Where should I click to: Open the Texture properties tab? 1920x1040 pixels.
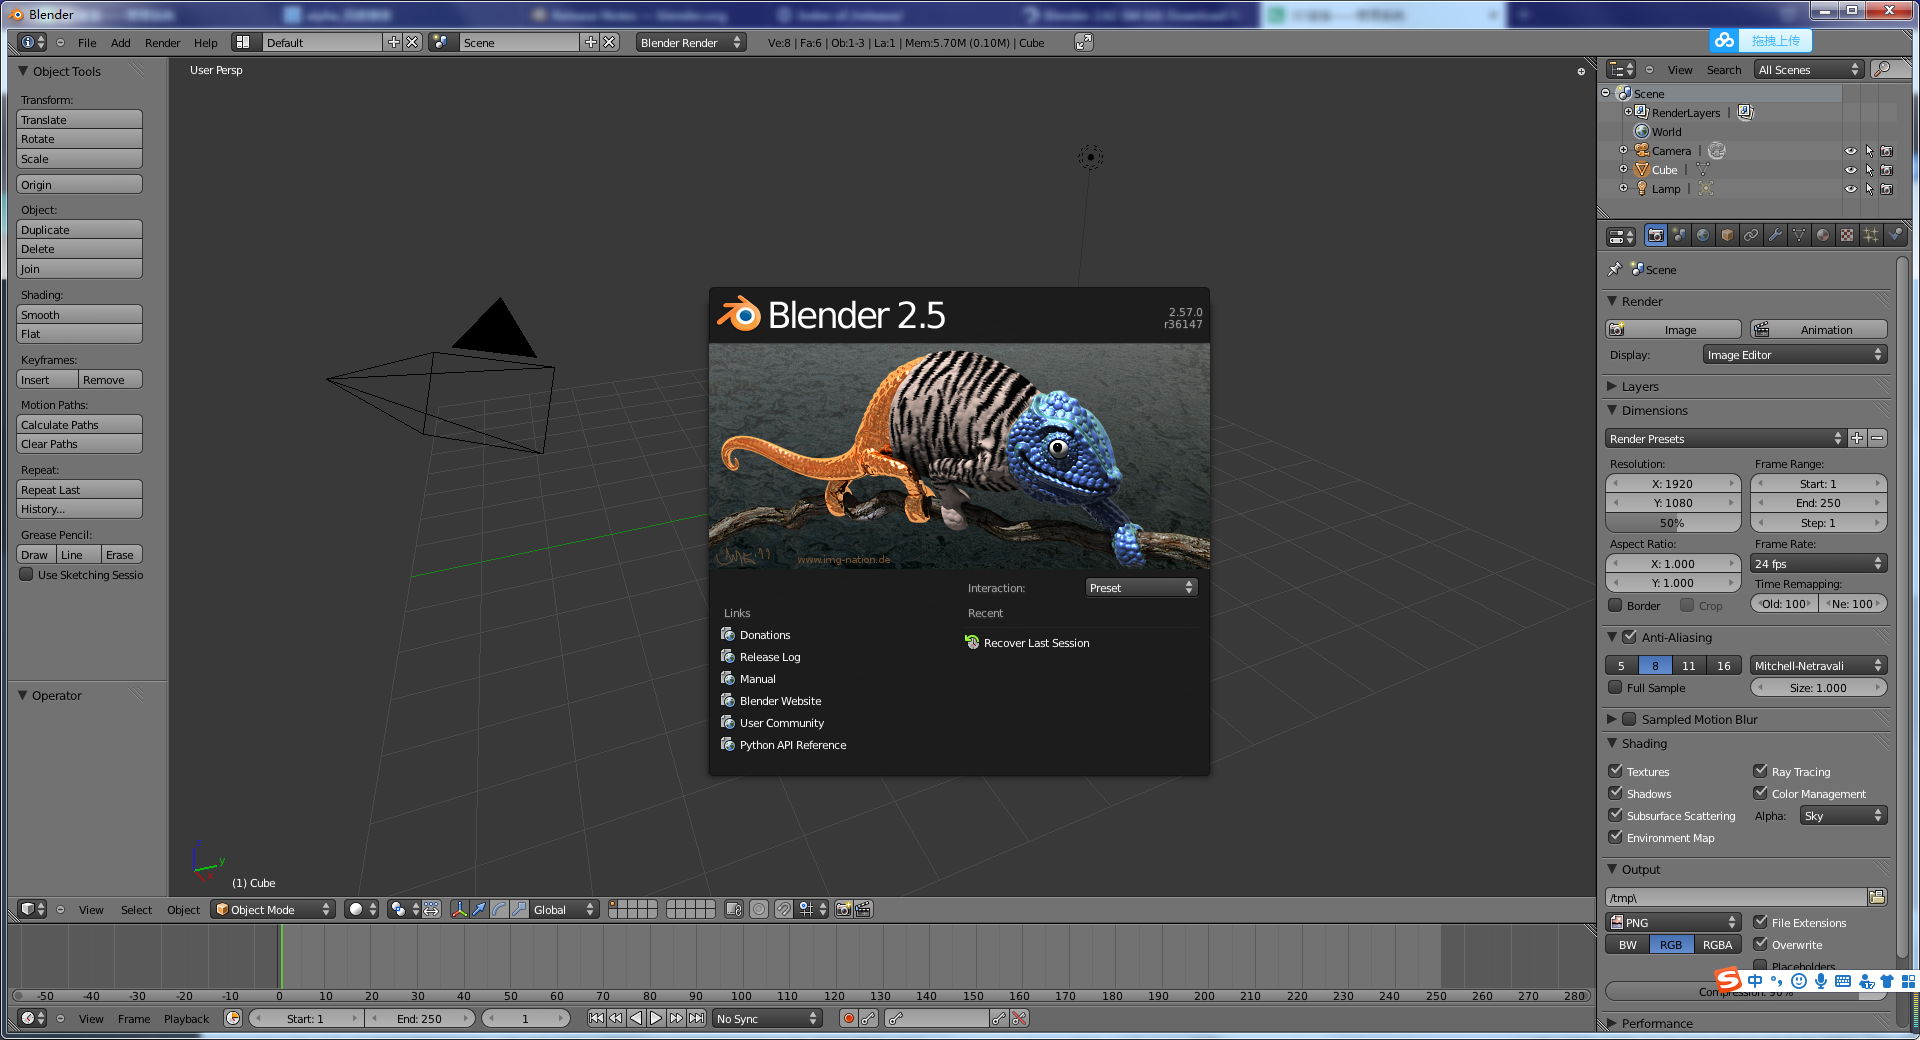[1846, 236]
